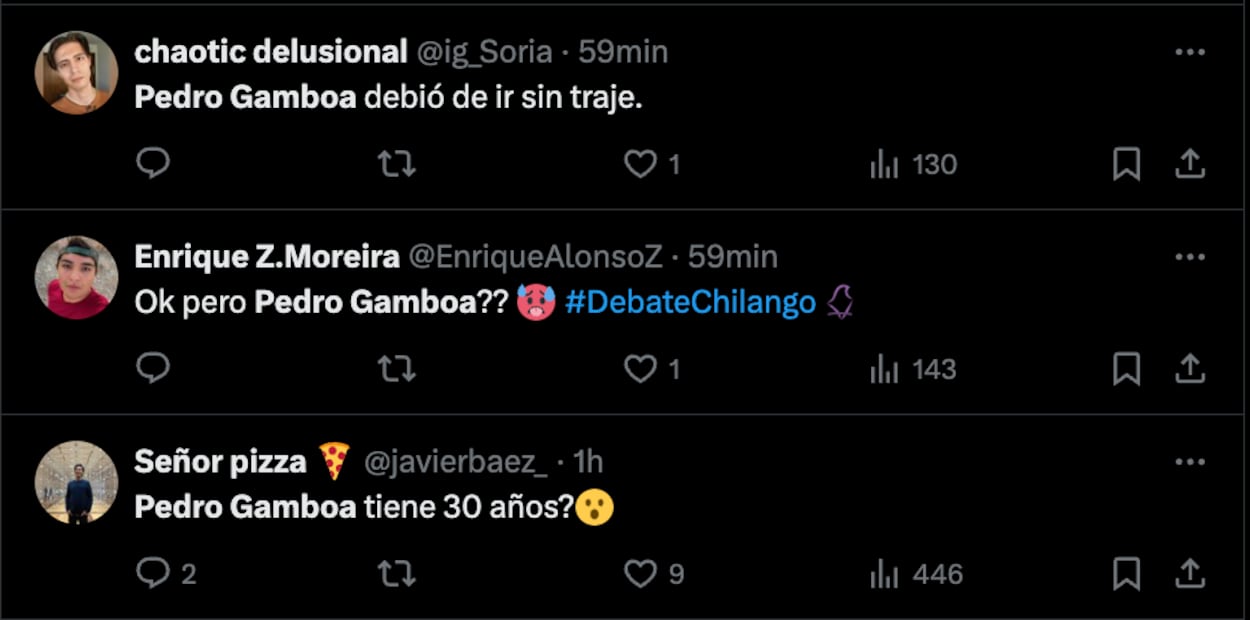Open the #DebateChilango hashtag

[x=690, y=303]
